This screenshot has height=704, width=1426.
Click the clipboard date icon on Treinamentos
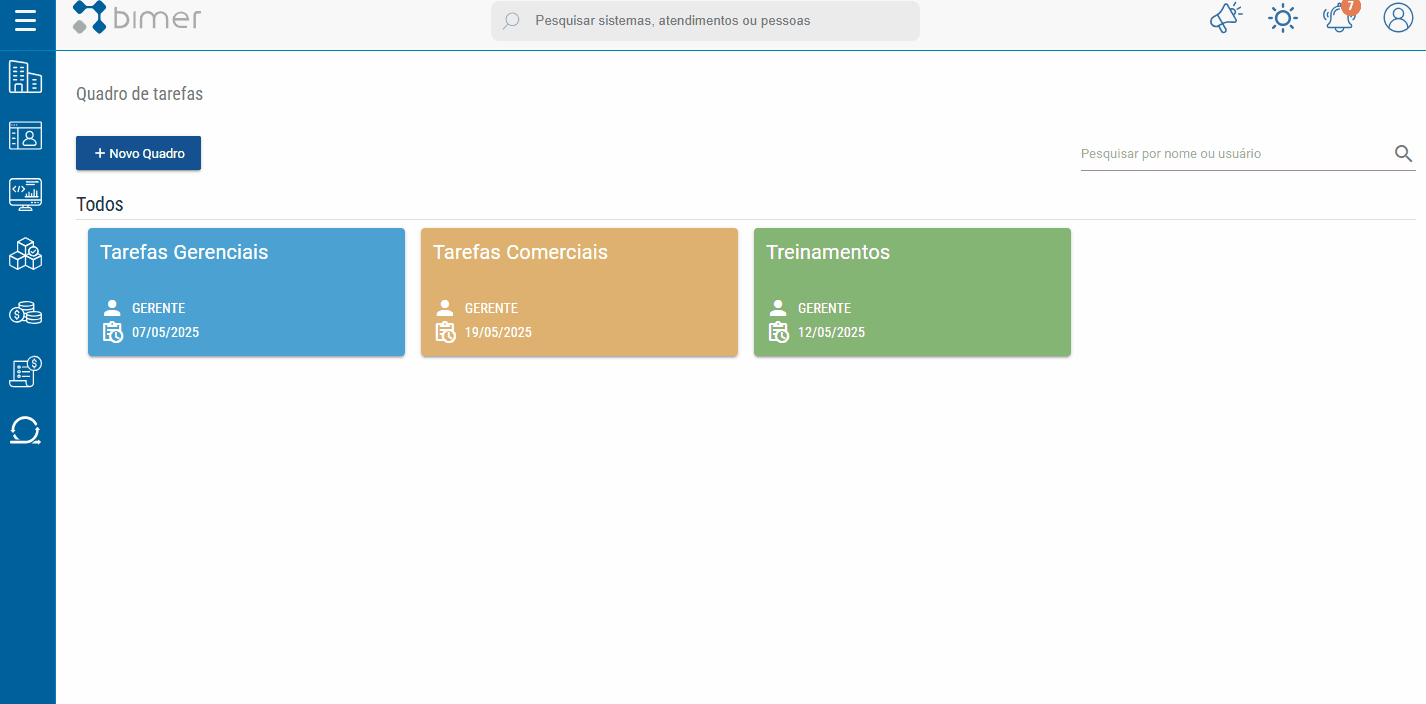click(779, 332)
